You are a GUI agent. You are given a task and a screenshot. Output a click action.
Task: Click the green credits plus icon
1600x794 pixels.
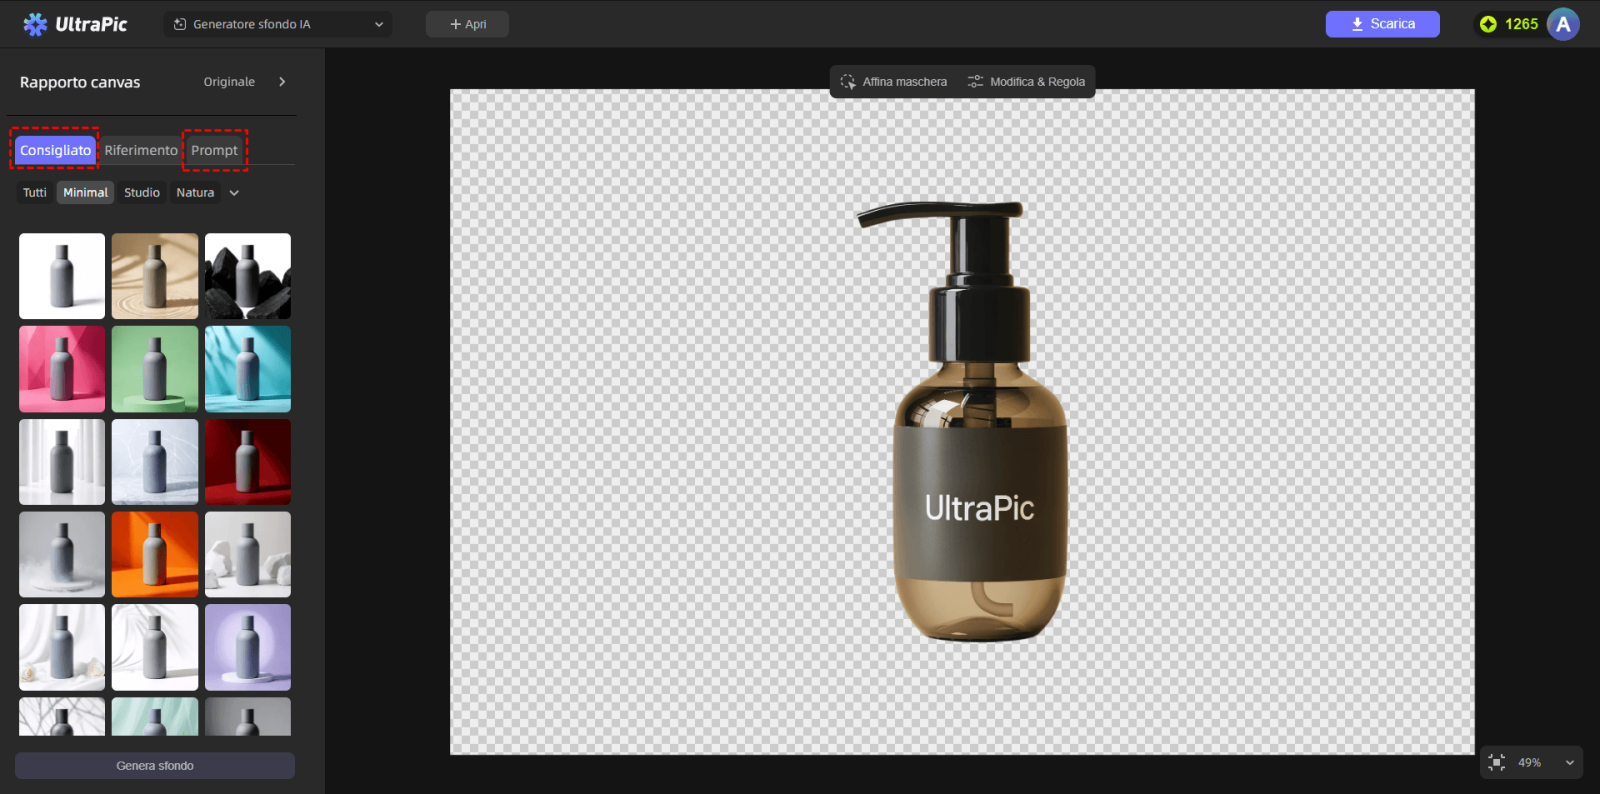1488,24
